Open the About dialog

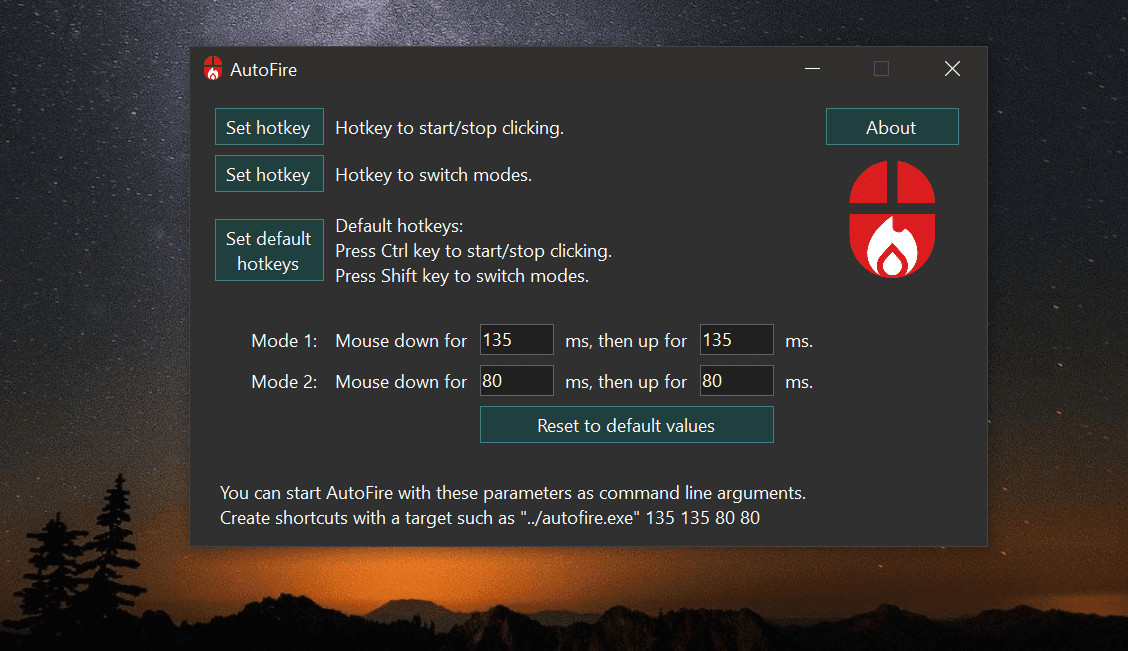pos(892,127)
